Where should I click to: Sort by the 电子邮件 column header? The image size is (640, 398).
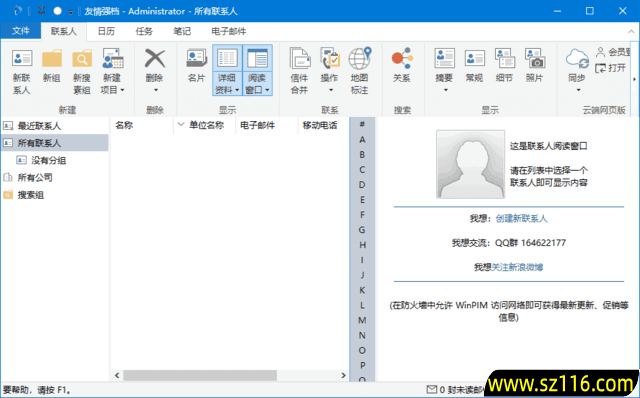(x=267, y=125)
